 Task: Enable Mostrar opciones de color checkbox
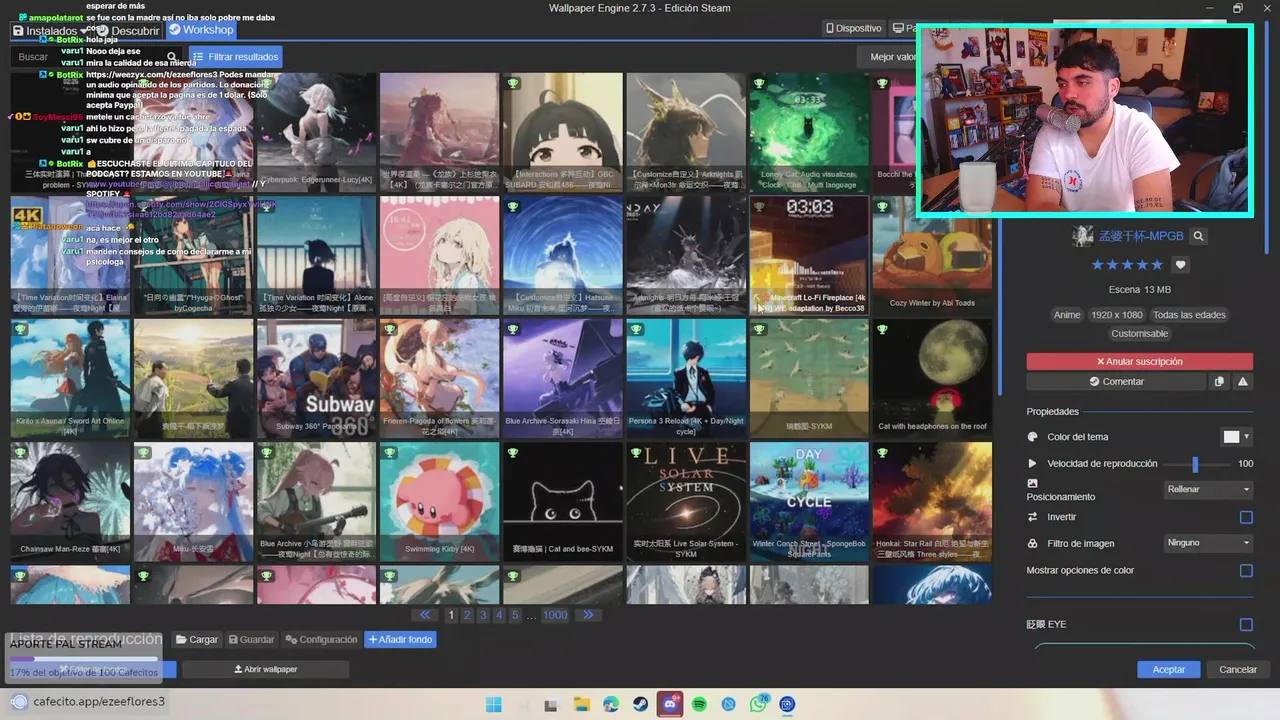[x=1246, y=571]
